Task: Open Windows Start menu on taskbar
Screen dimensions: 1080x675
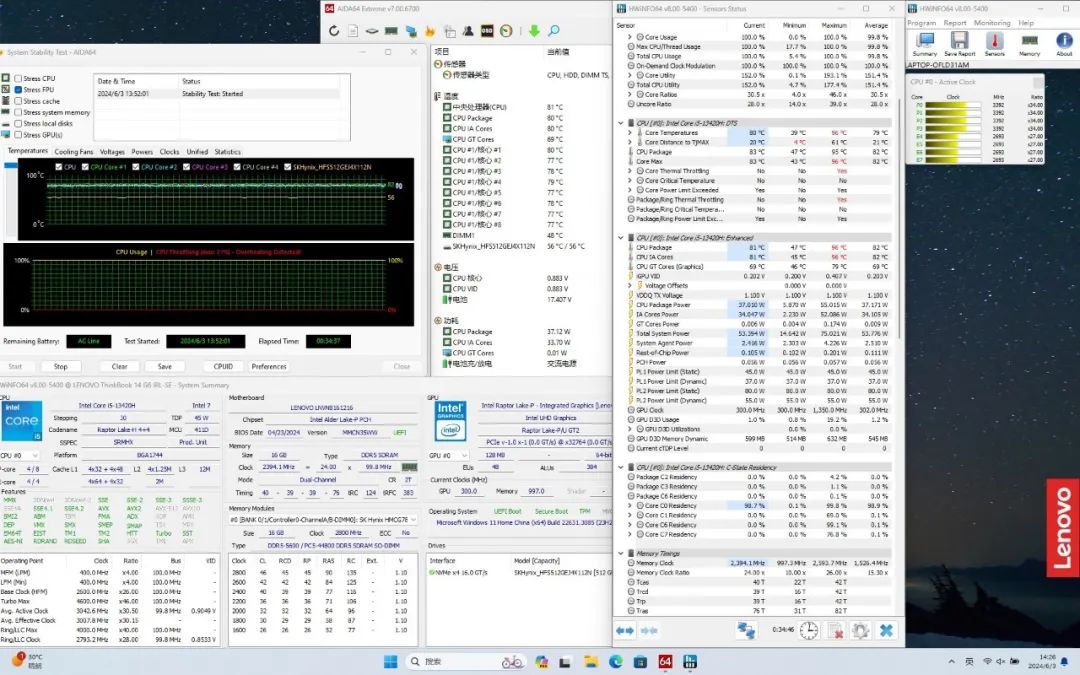Action: 390,662
